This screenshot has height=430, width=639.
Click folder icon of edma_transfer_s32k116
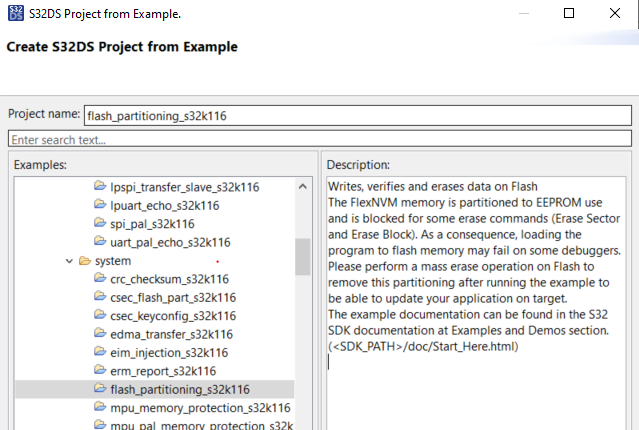[100, 333]
